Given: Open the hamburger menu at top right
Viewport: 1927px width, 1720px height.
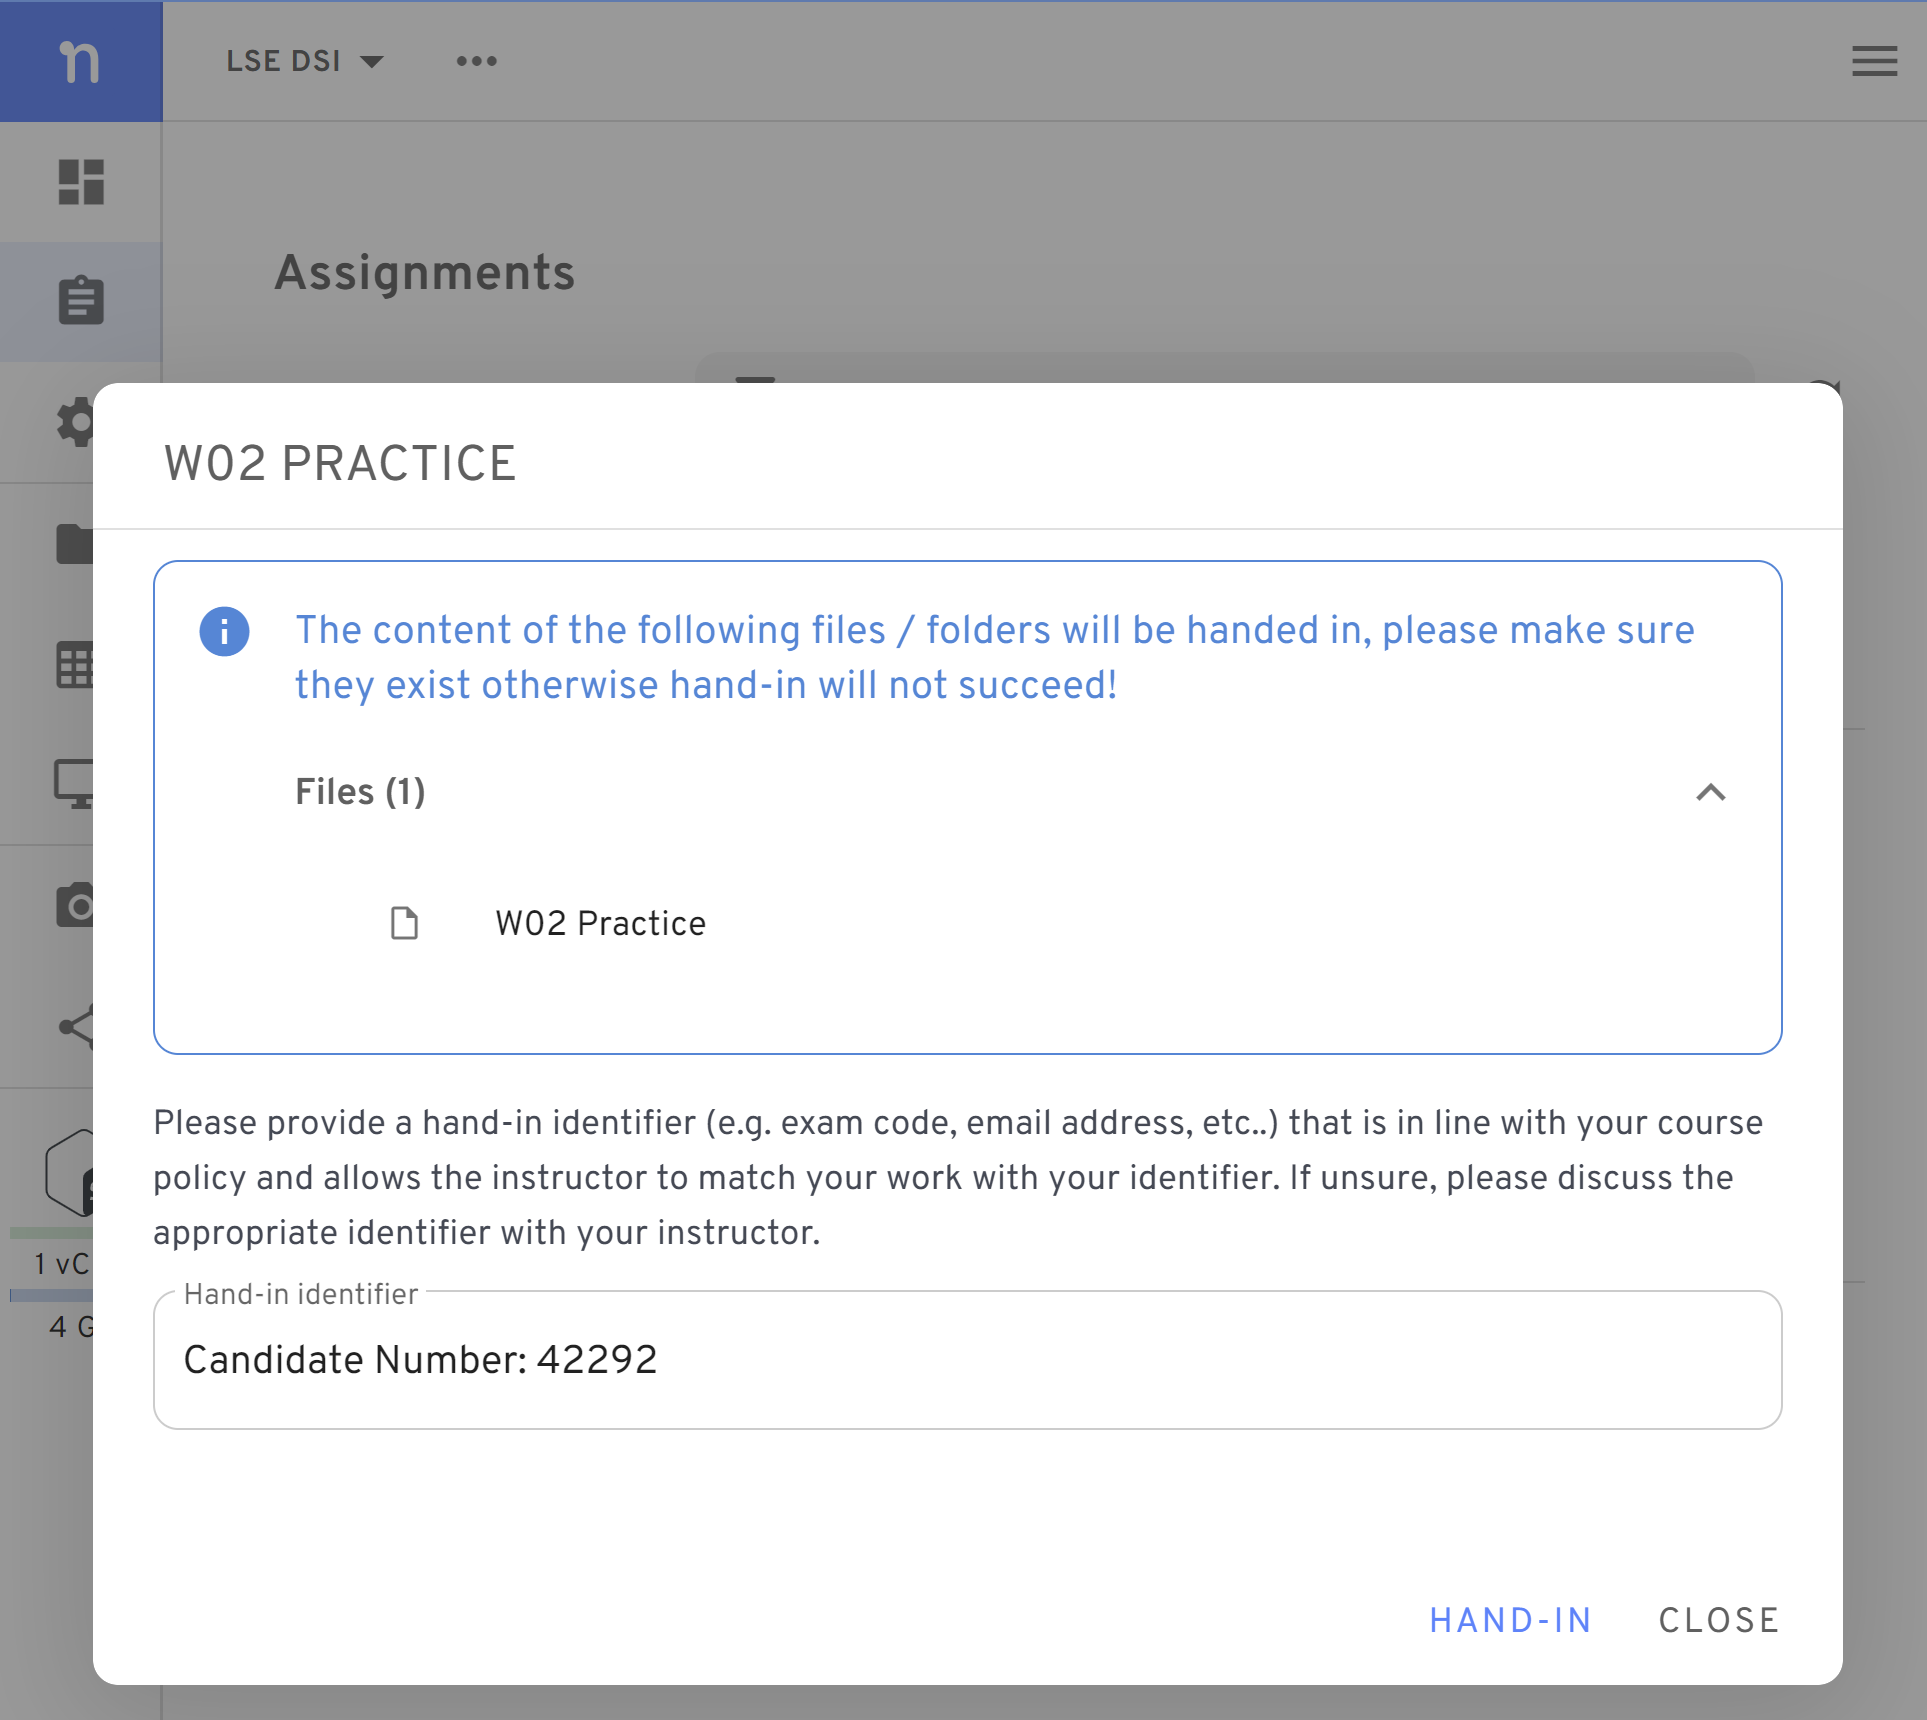Looking at the screenshot, I should tap(1874, 61).
